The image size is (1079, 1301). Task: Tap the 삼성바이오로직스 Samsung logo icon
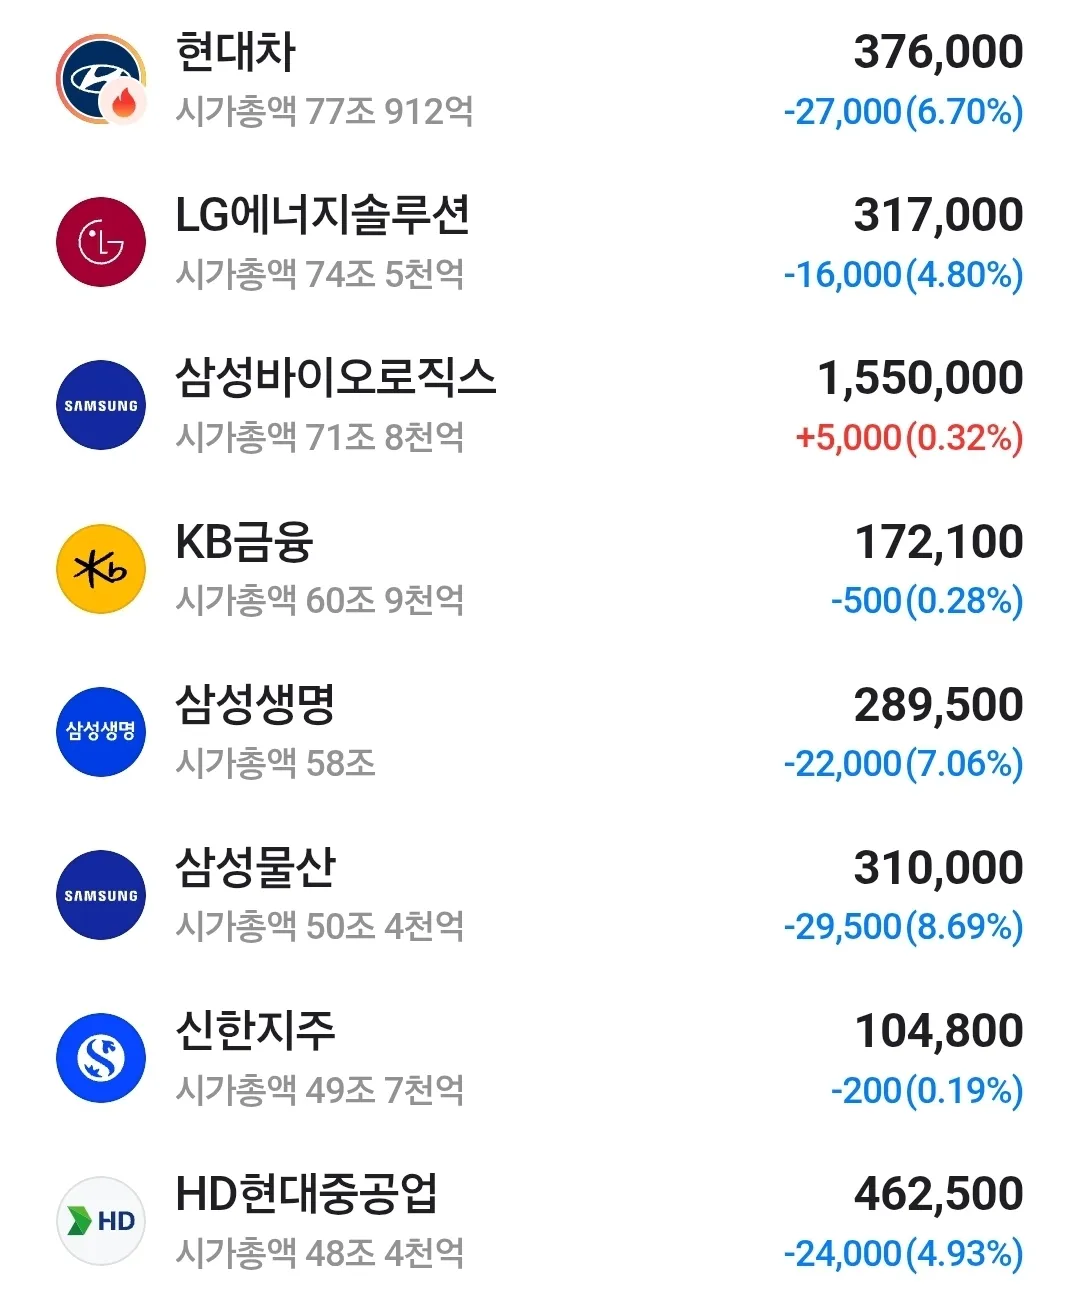[x=101, y=405]
